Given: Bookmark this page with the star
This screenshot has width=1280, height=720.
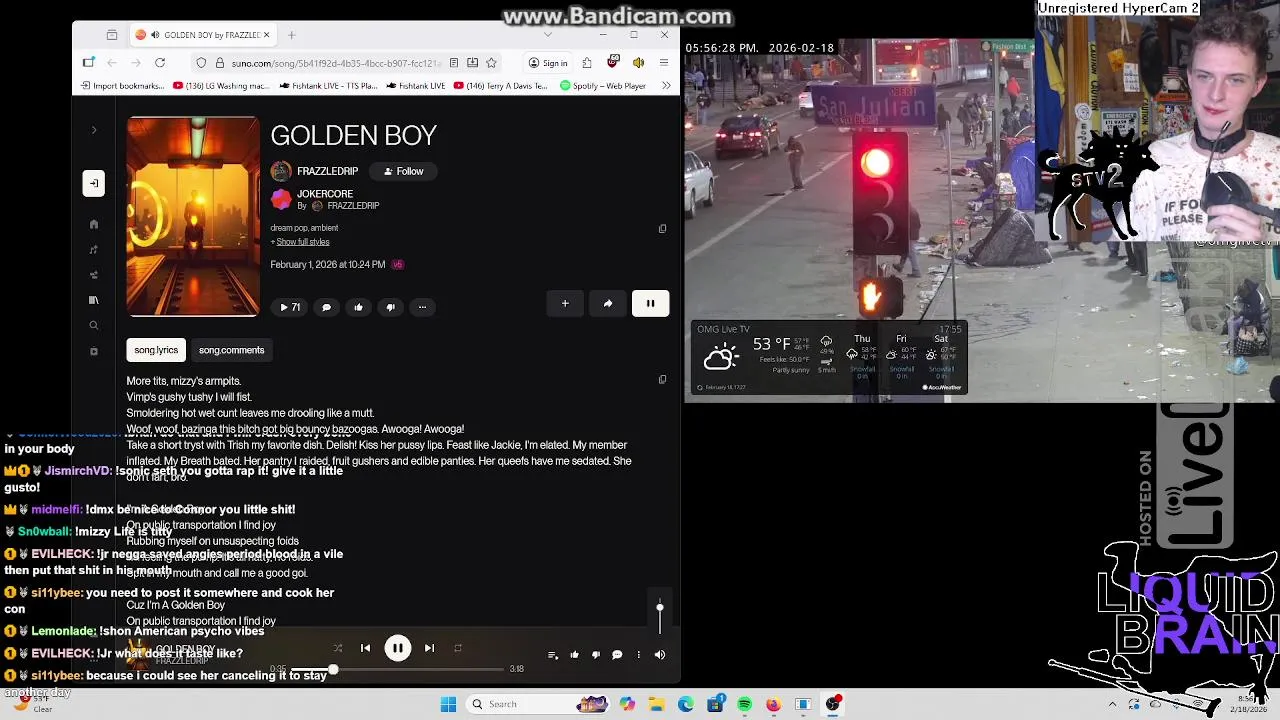Looking at the screenshot, I should (491, 63).
